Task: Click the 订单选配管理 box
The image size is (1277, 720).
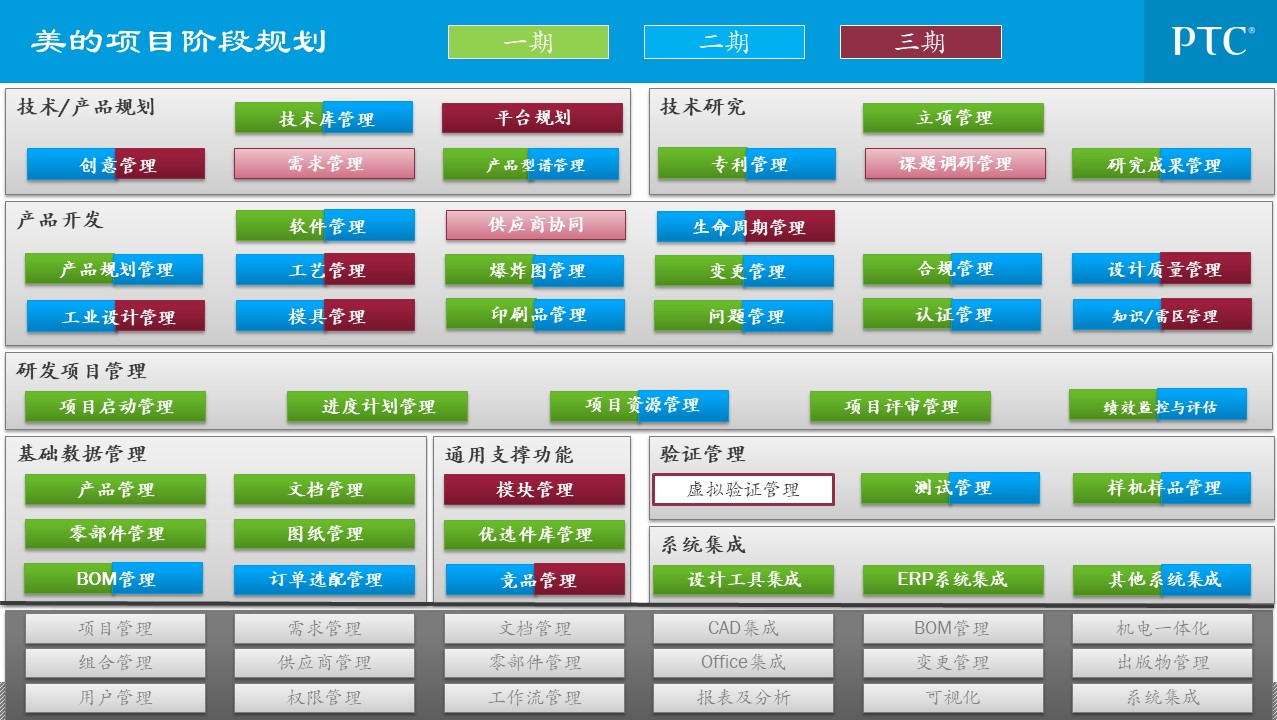Action: pyautogui.click(x=324, y=579)
